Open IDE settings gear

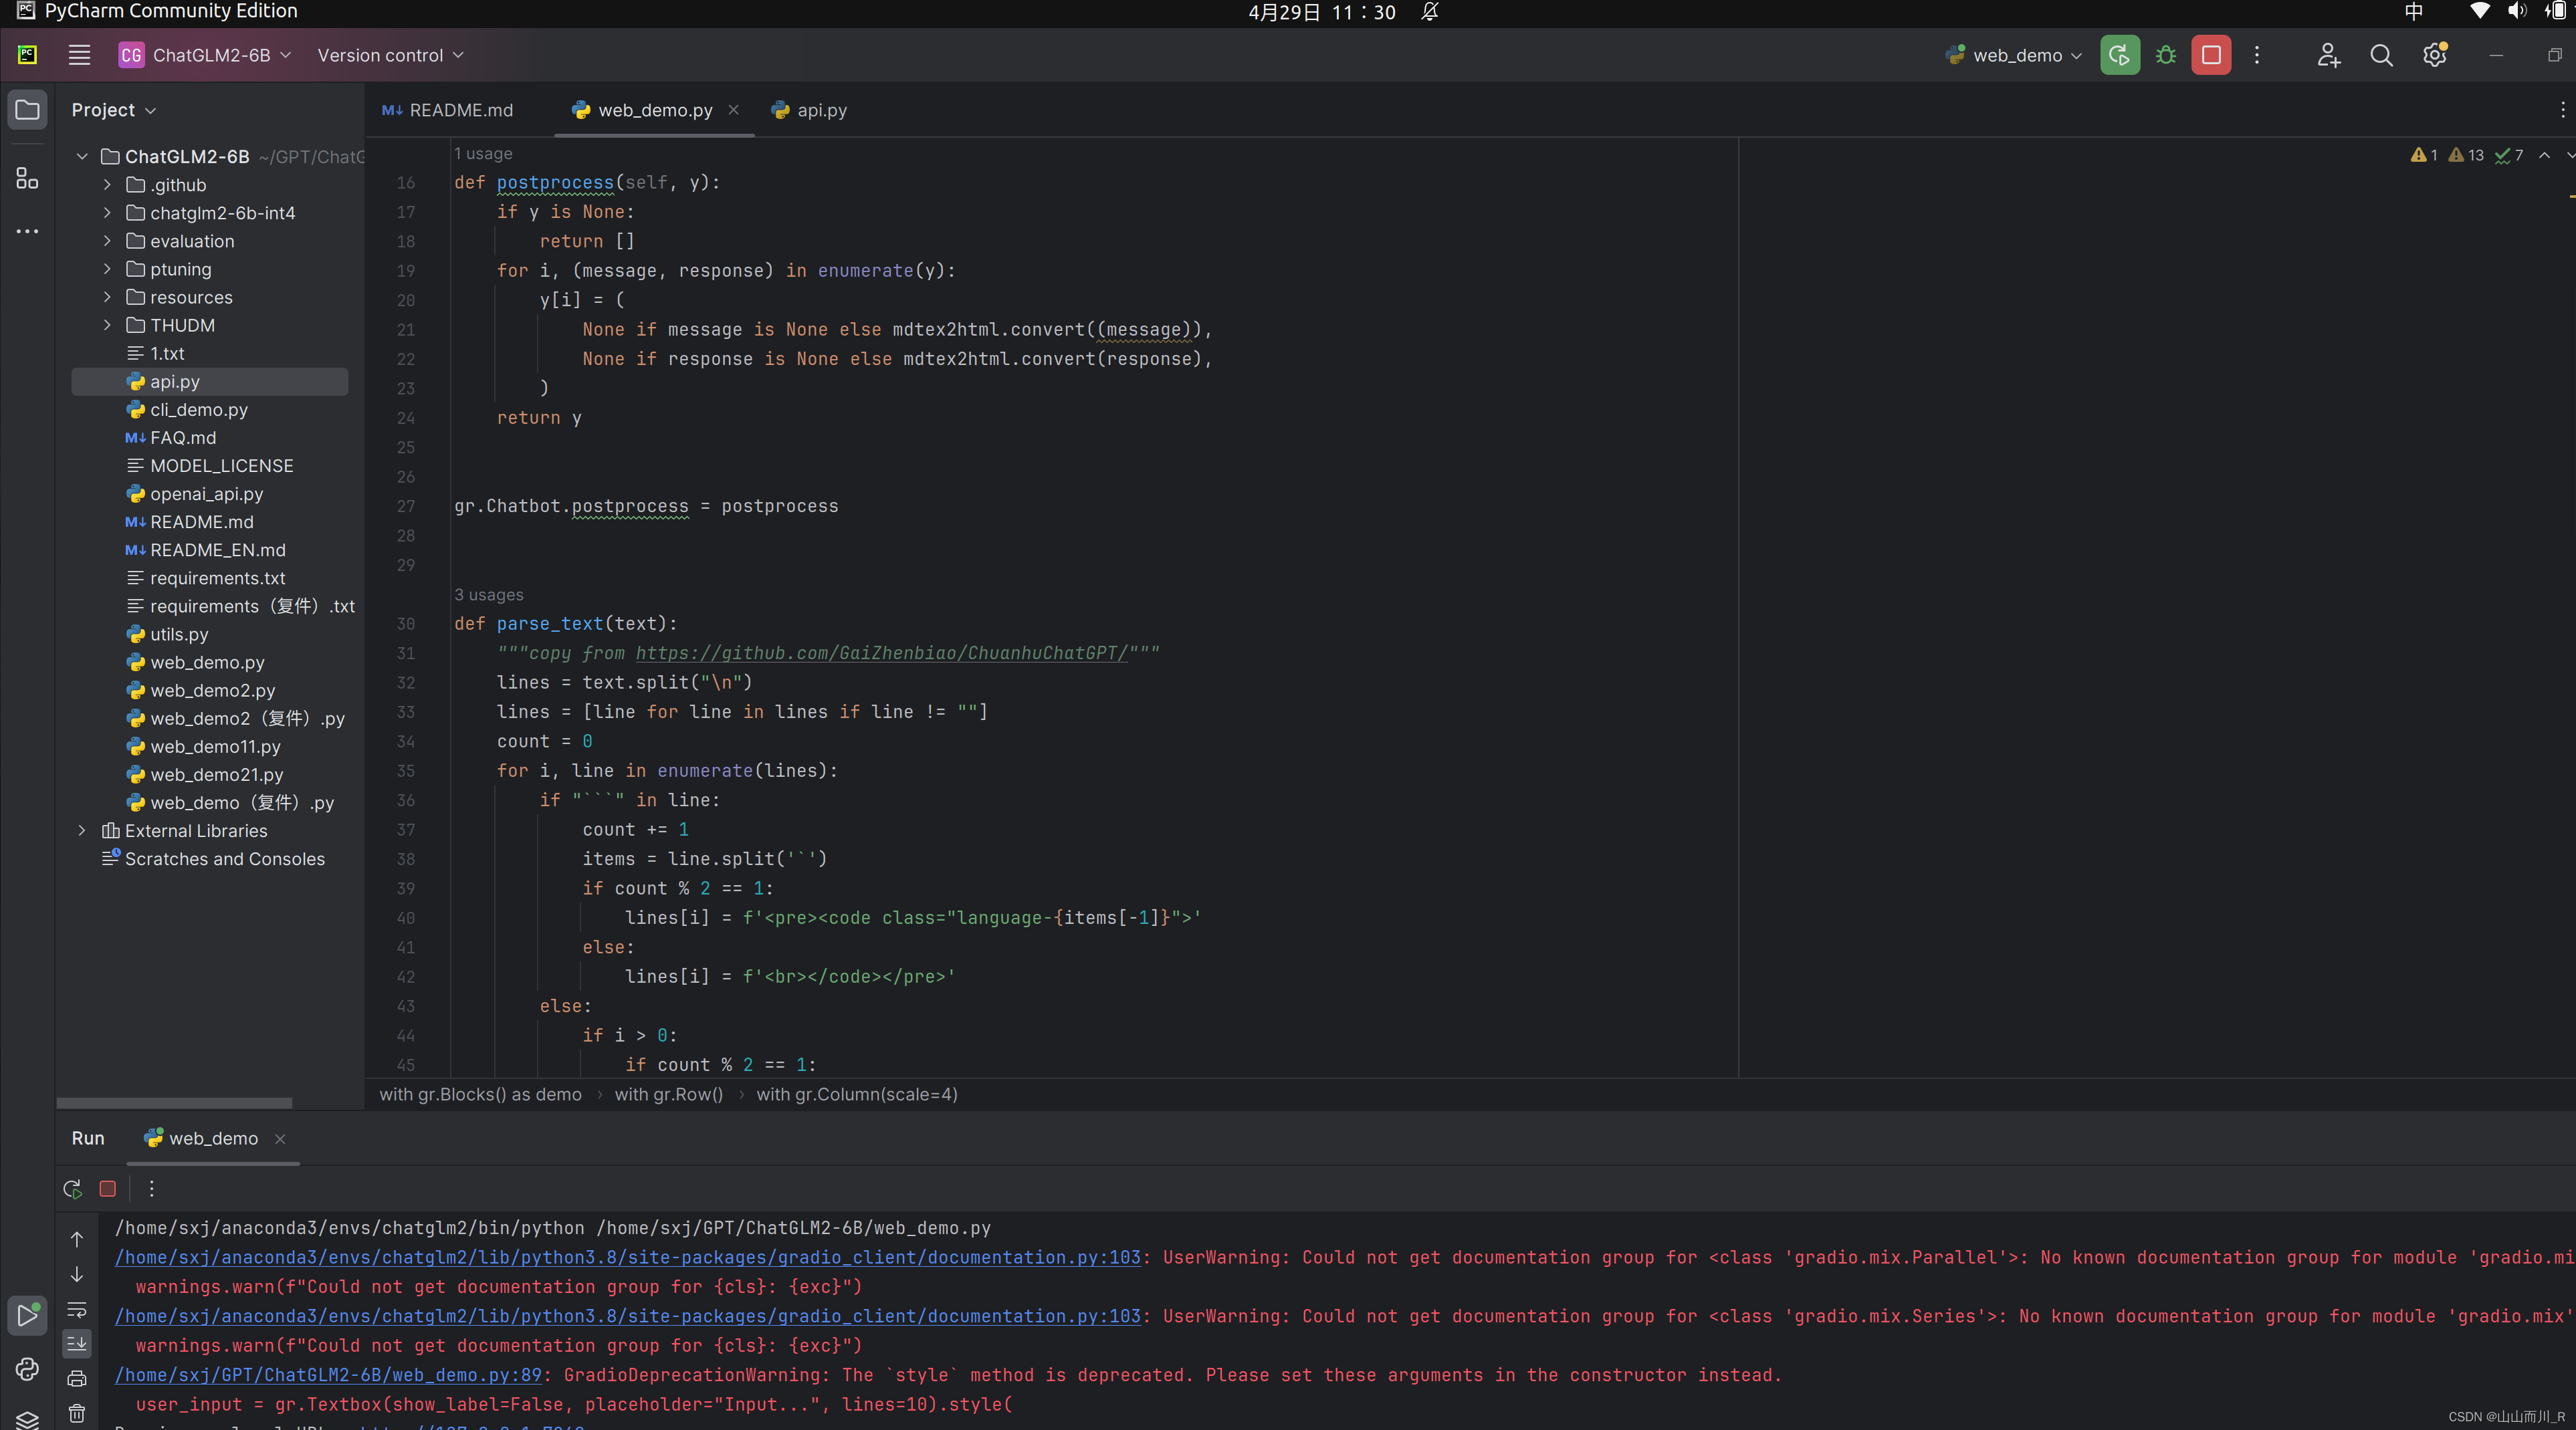(x=2435, y=55)
